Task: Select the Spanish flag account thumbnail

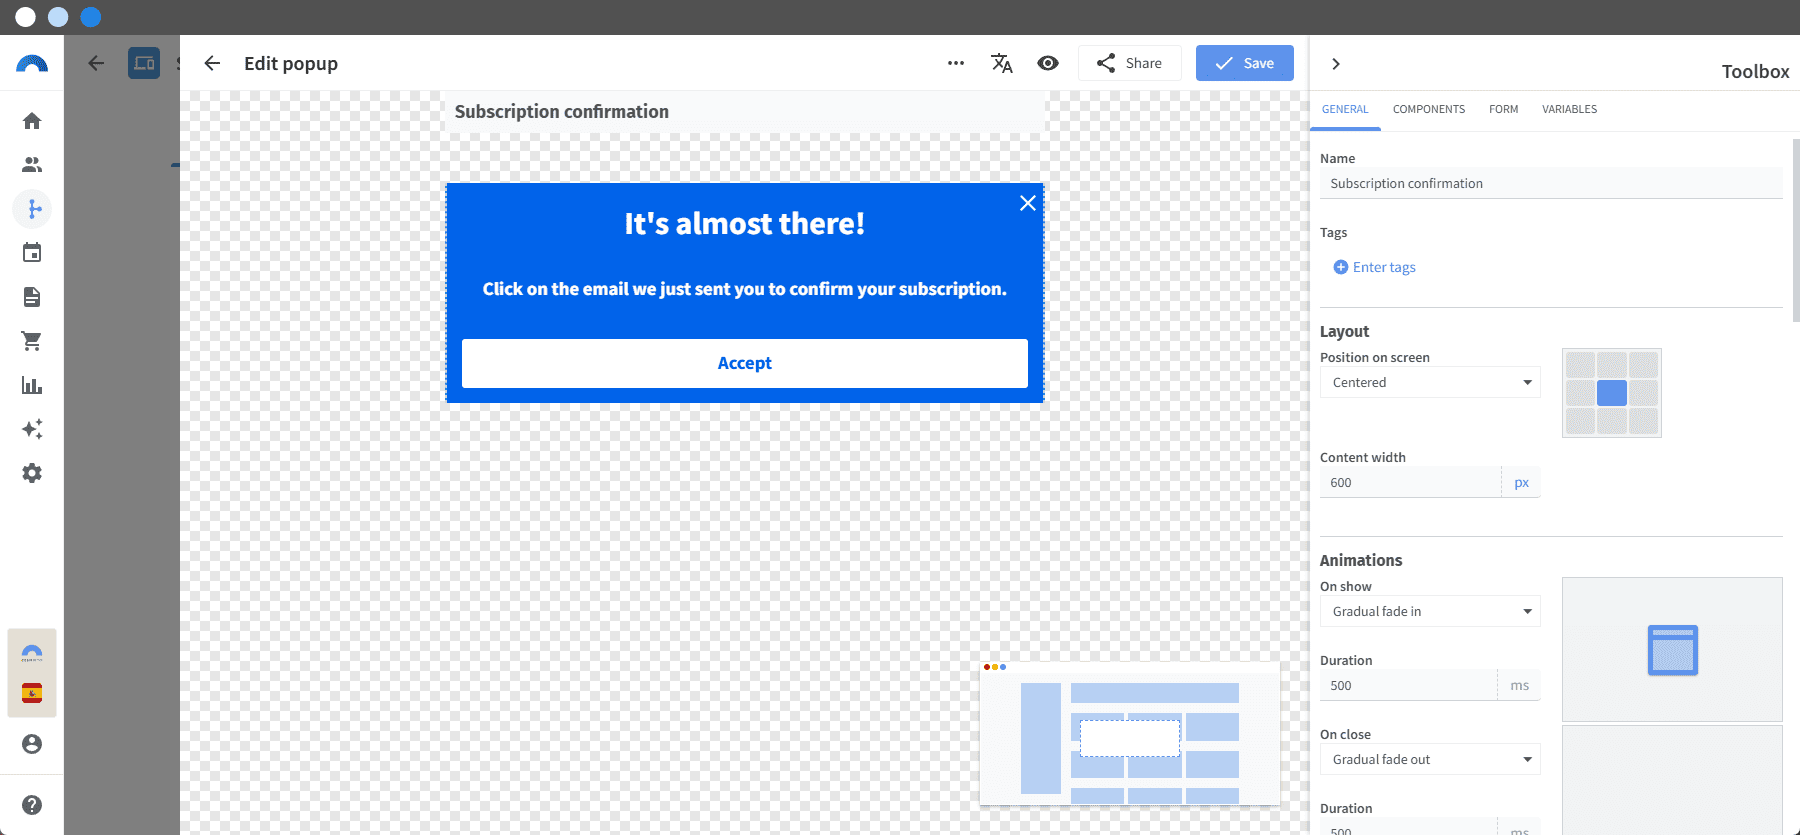Action: pos(32,693)
